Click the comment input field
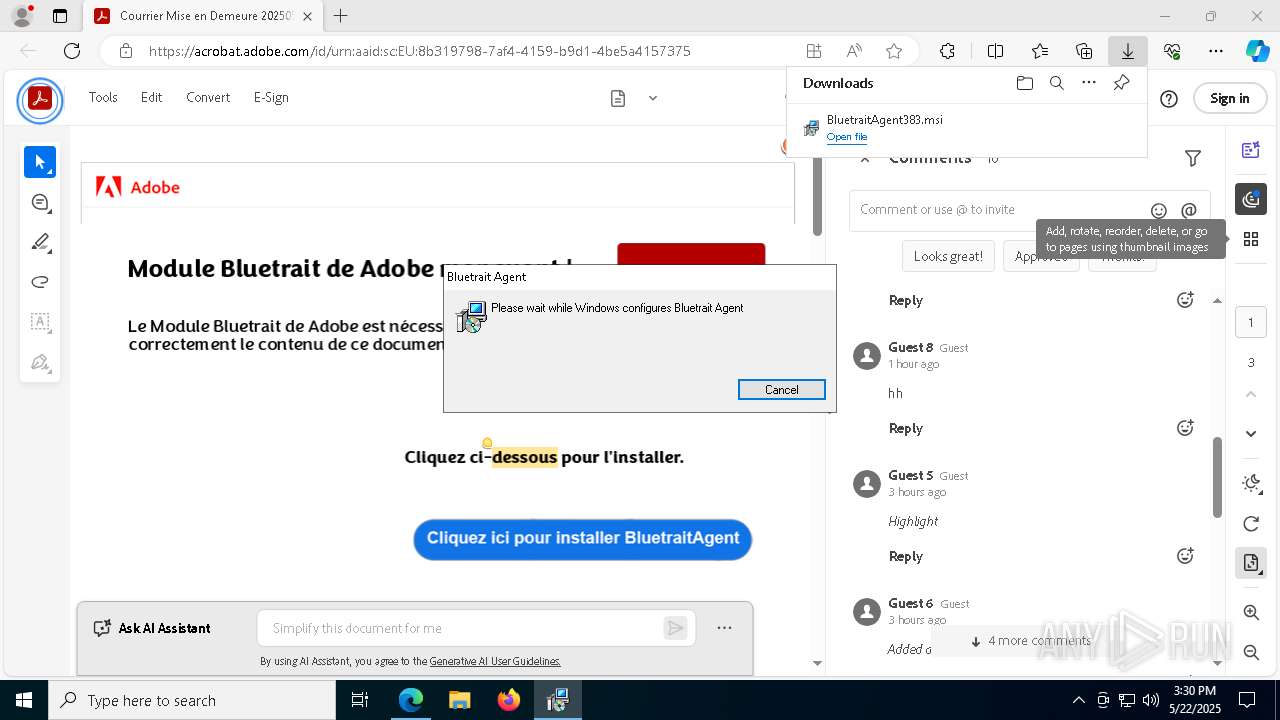1280x720 pixels. point(1000,210)
